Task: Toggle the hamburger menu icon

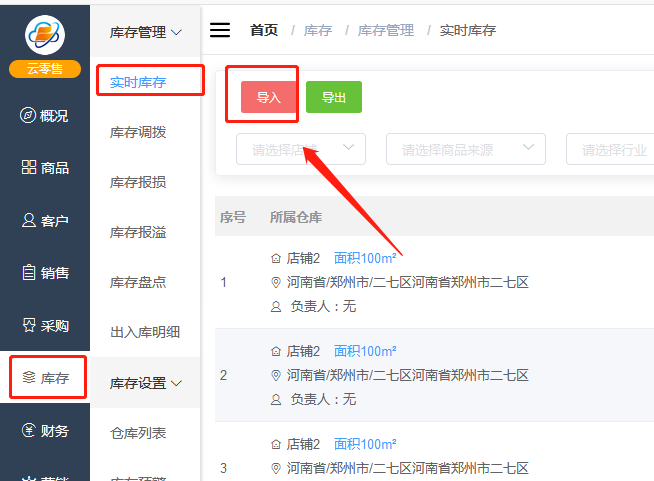Action: tap(220, 30)
